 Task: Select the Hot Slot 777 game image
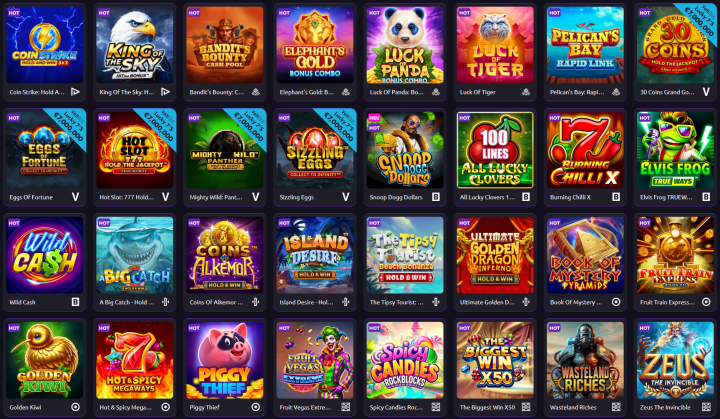(x=135, y=150)
